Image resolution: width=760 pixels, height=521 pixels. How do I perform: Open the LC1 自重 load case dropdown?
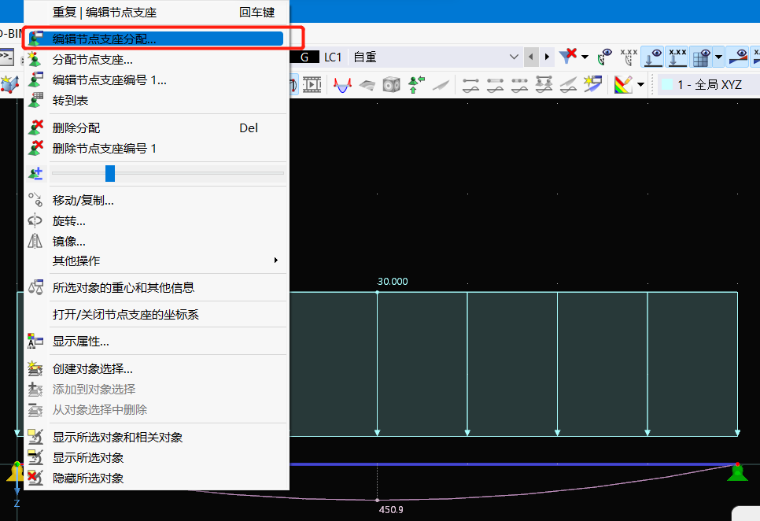click(x=514, y=57)
